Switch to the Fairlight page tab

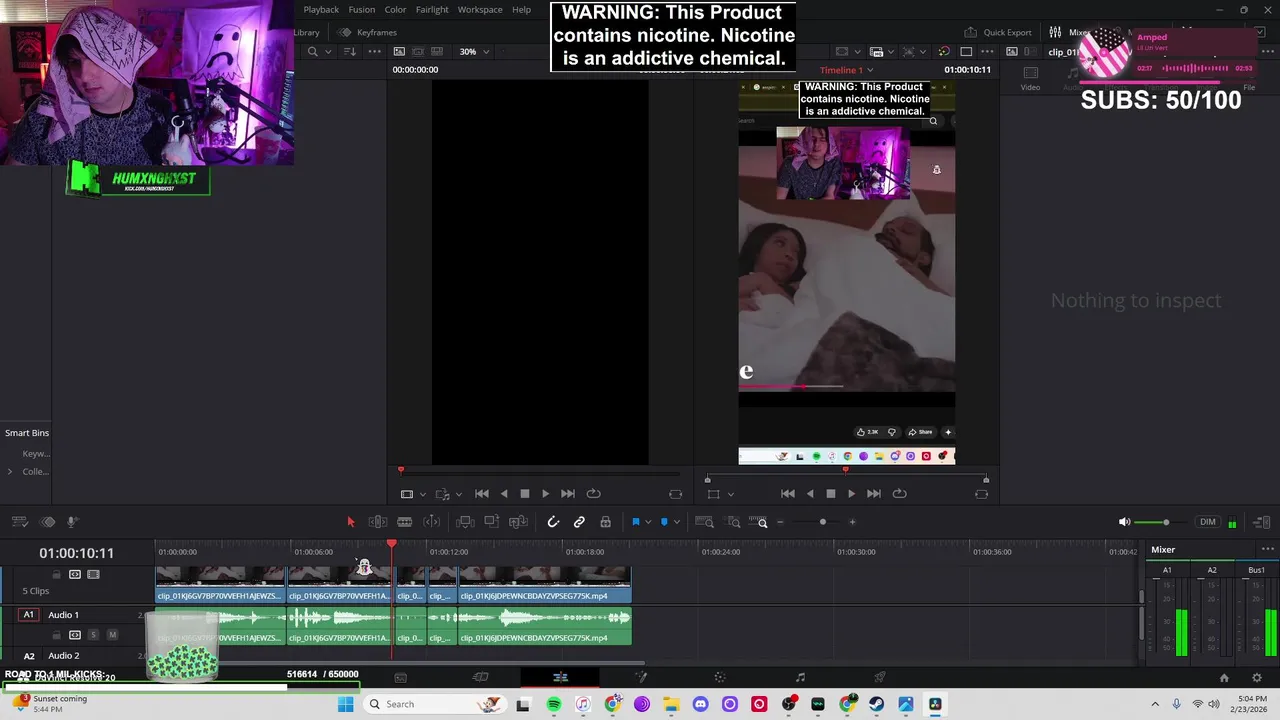(x=800, y=678)
